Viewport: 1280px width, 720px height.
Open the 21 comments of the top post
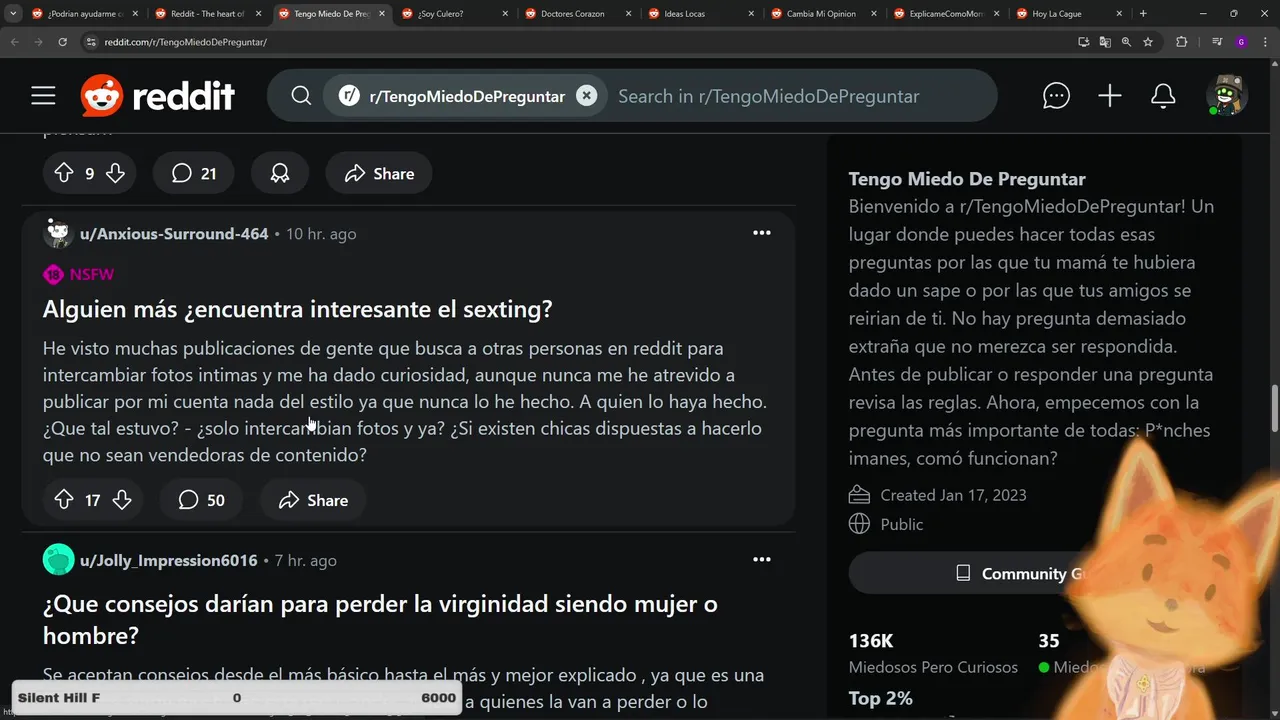(x=193, y=173)
